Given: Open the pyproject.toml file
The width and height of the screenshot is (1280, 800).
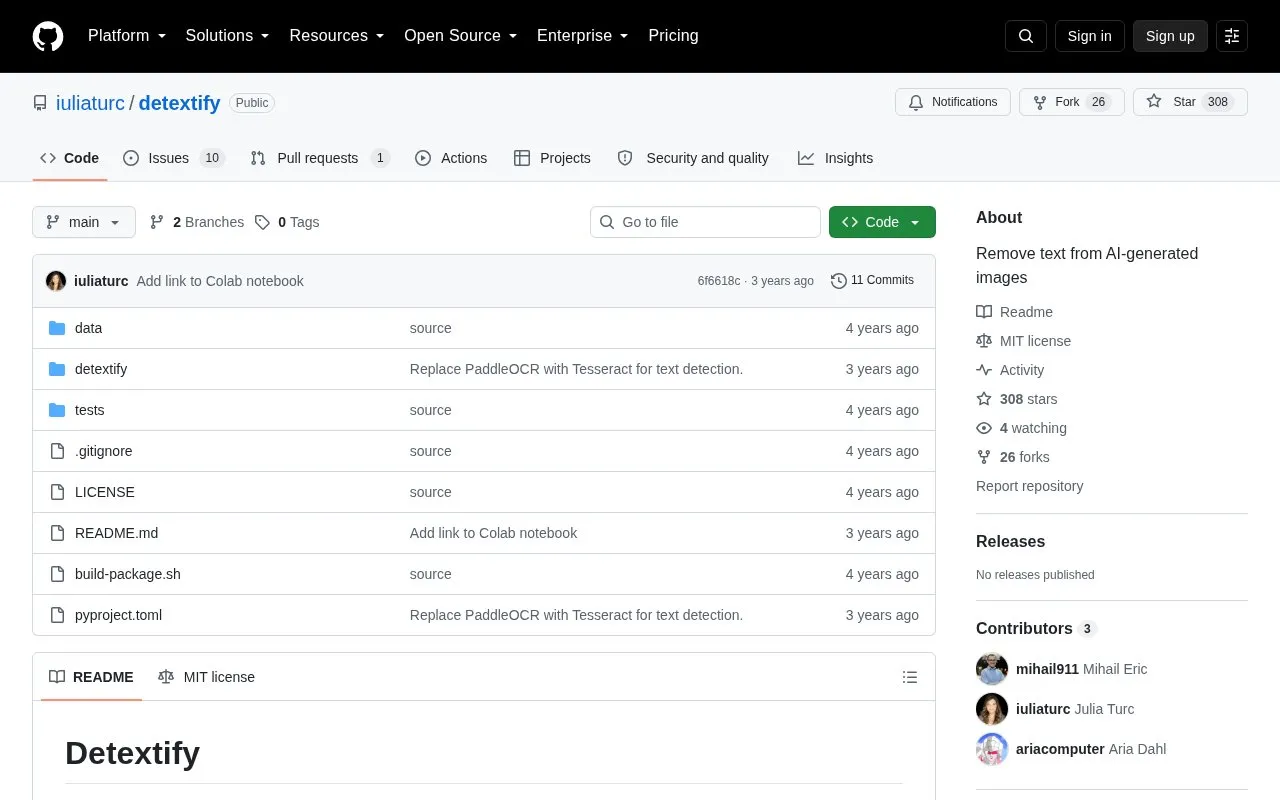Looking at the screenshot, I should coord(118,615).
